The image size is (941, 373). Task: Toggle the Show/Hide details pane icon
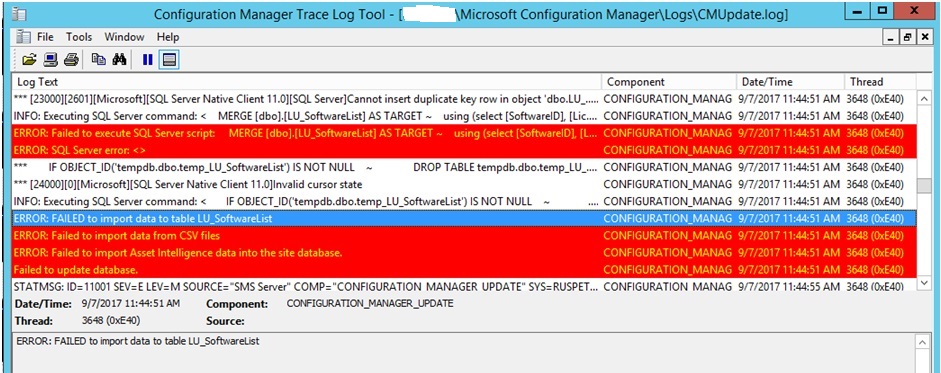pyautogui.click(x=169, y=59)
